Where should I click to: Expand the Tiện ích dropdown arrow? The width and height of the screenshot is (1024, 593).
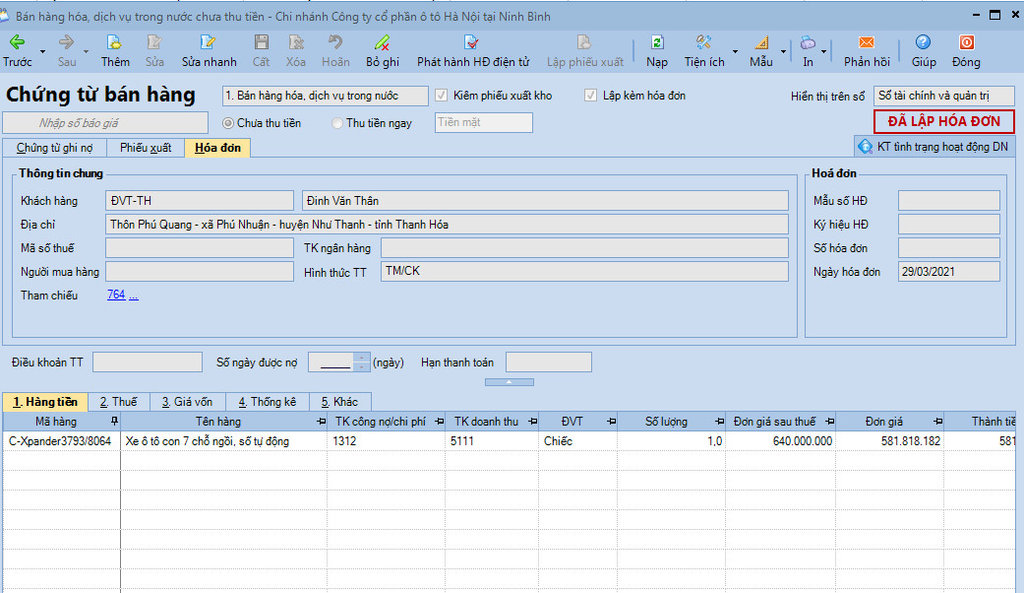tap(735, 52)
